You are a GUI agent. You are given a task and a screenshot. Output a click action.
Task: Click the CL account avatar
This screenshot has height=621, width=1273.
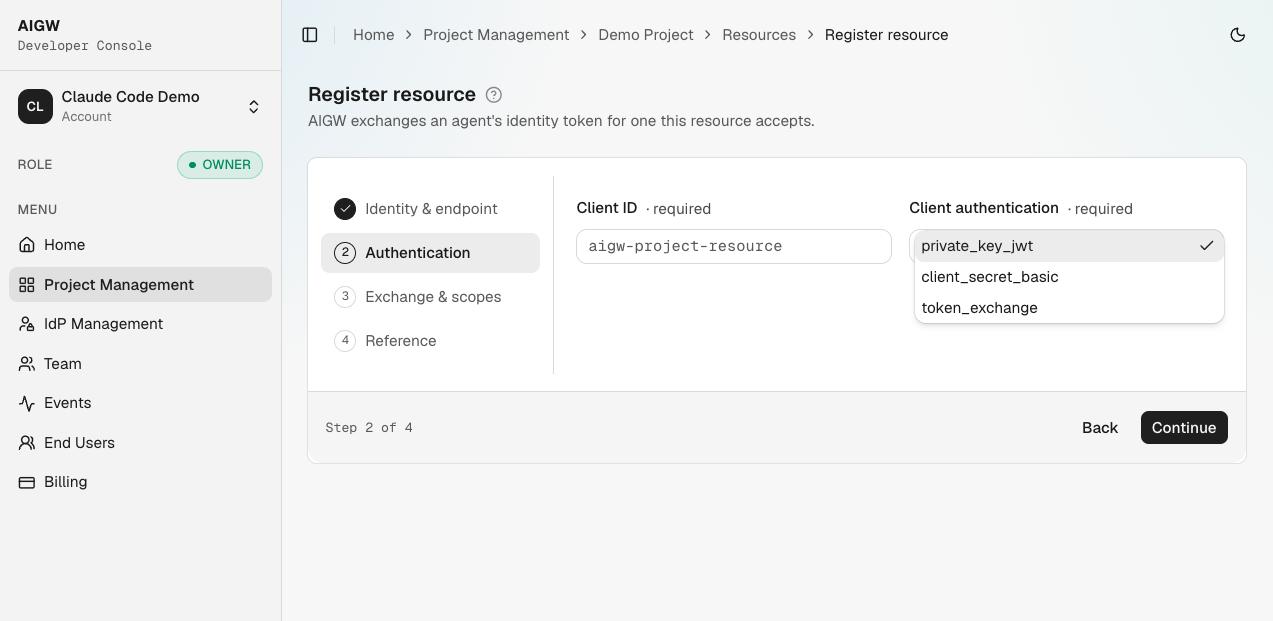(35, 106)
